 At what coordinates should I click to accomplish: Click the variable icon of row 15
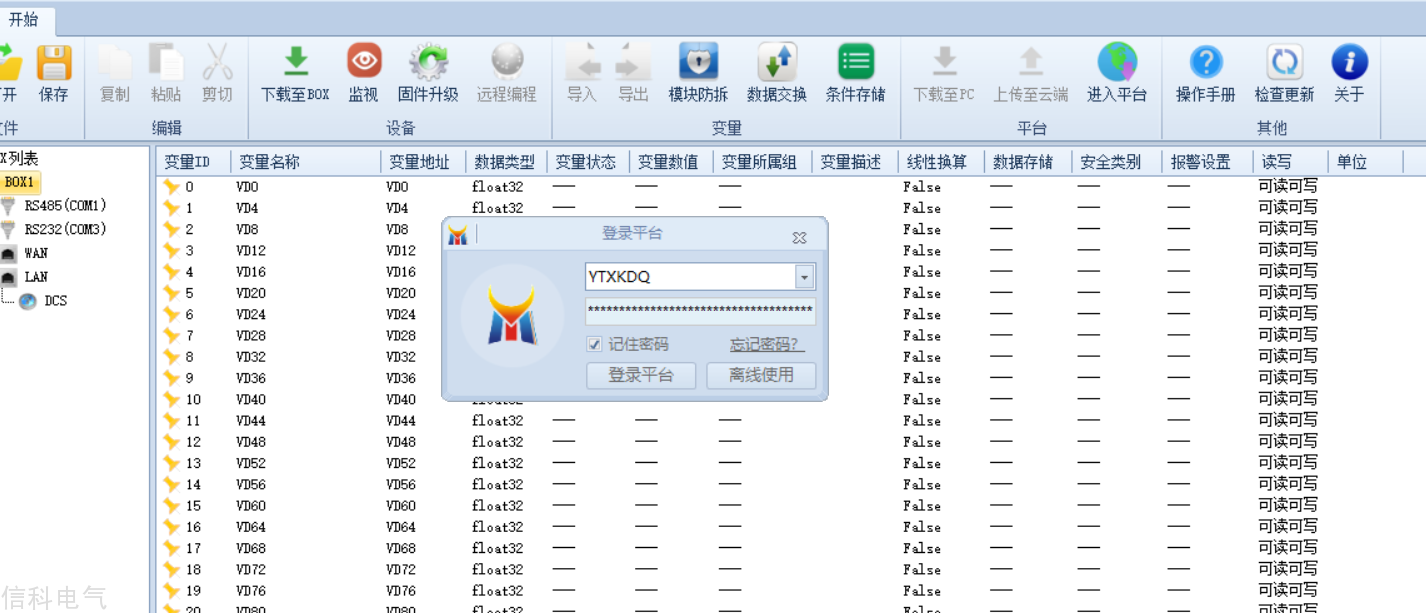[x=171, y=506]
